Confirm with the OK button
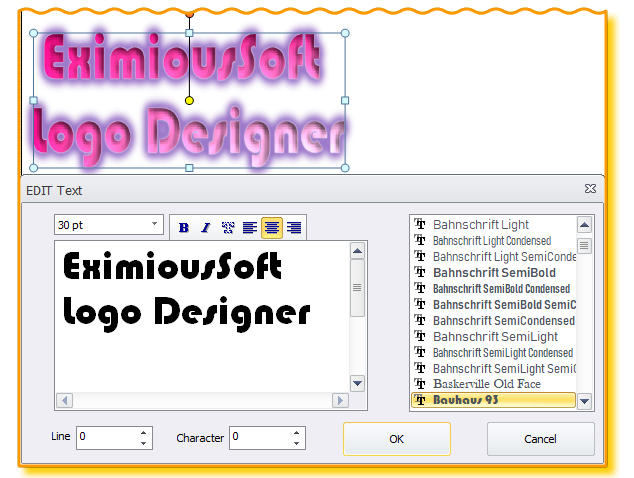Viewport: 634px width, 478px height. click(x=397, y=439)
